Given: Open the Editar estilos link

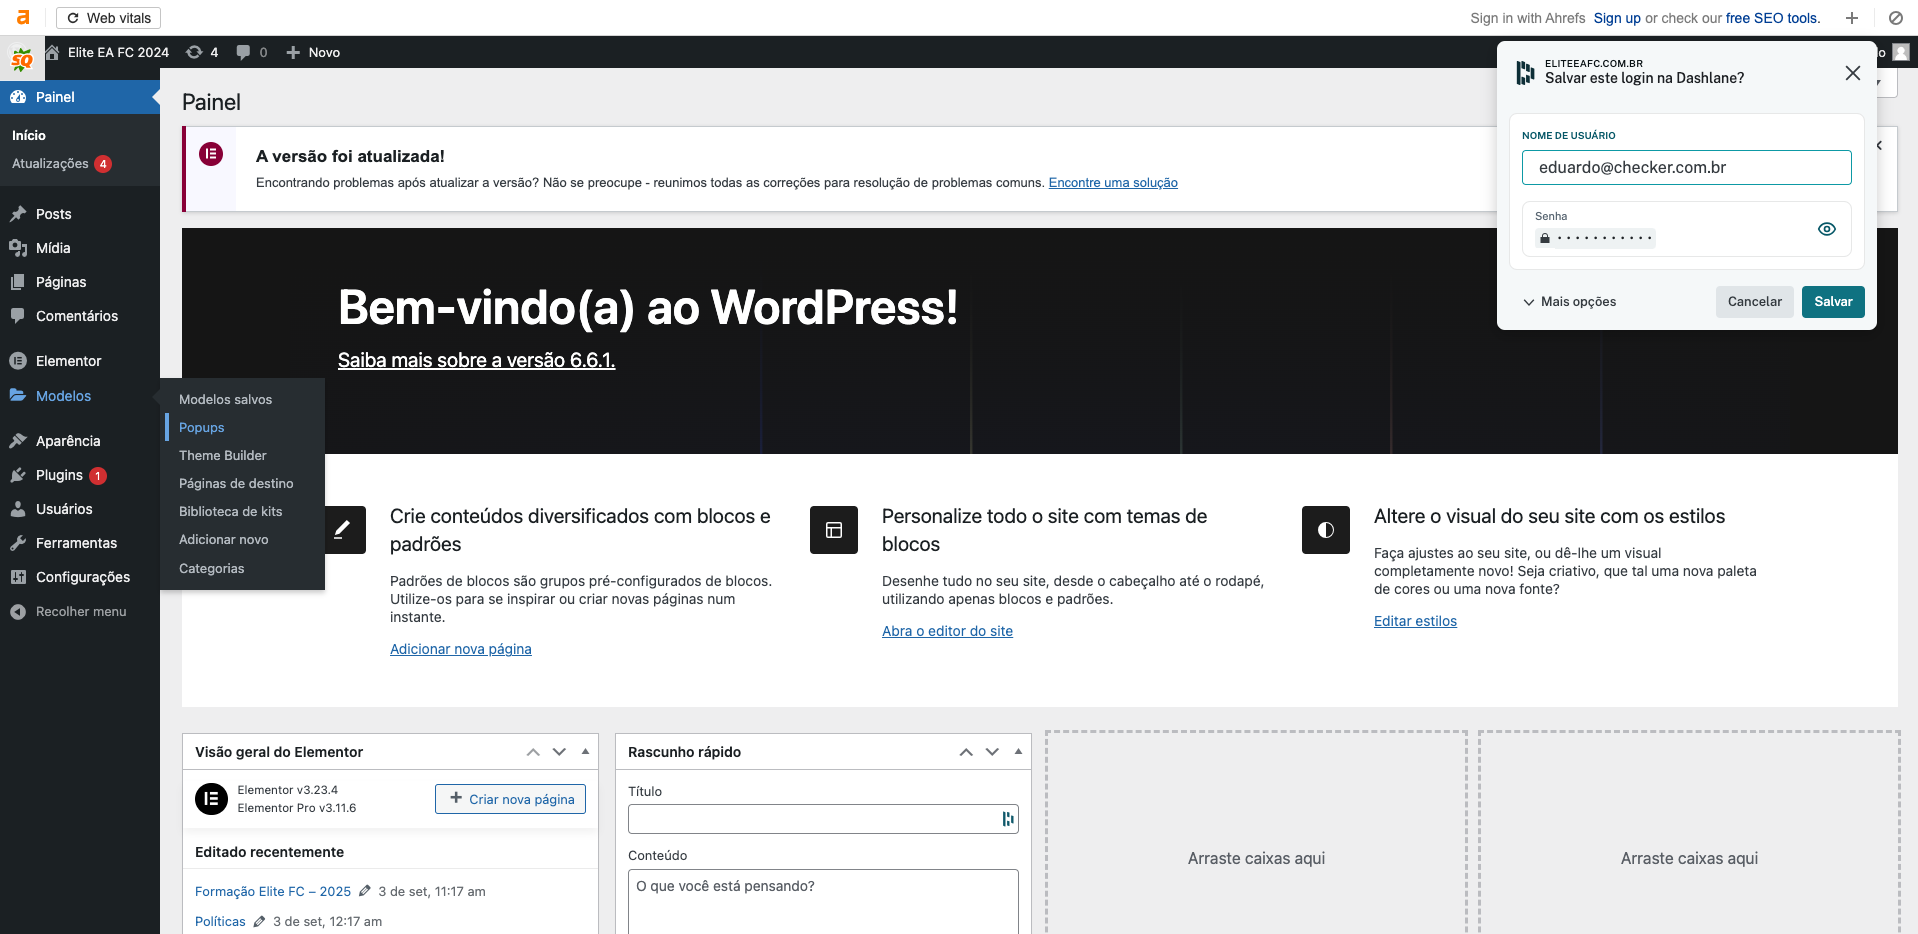Looking at the screenshot, I should click(x=1415, y=621).
